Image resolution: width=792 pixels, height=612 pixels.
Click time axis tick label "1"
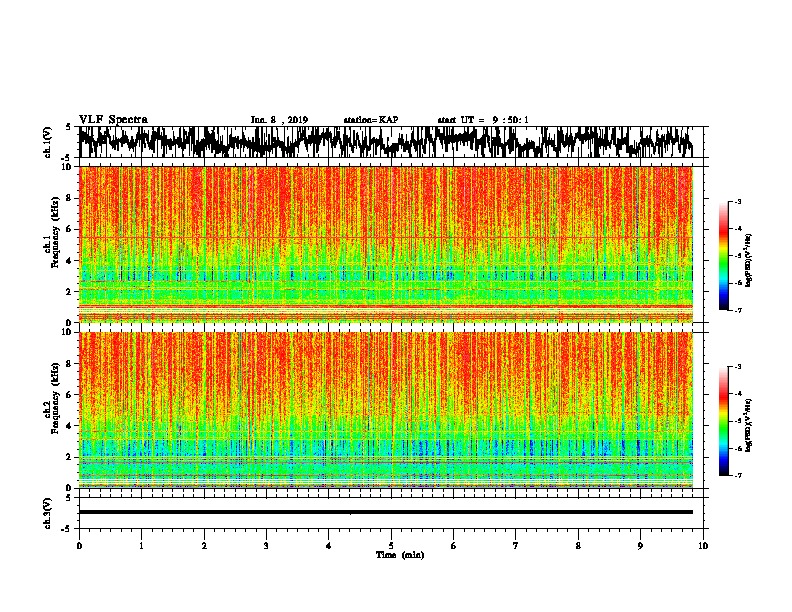(141, 546)
